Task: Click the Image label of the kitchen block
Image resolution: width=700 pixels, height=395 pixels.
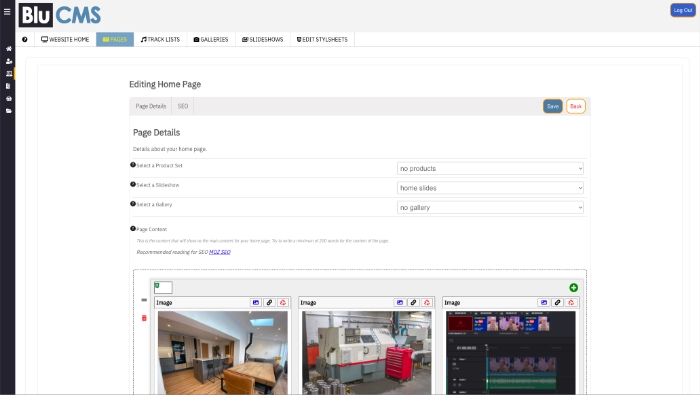Action: pyautogui.click(x=164, y=303)
